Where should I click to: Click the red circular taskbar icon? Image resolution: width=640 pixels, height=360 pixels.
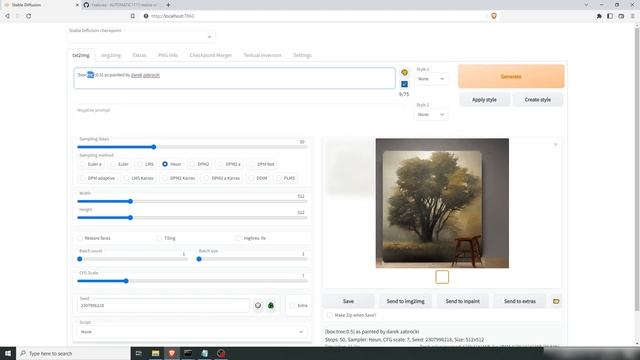tap(221, 353)
